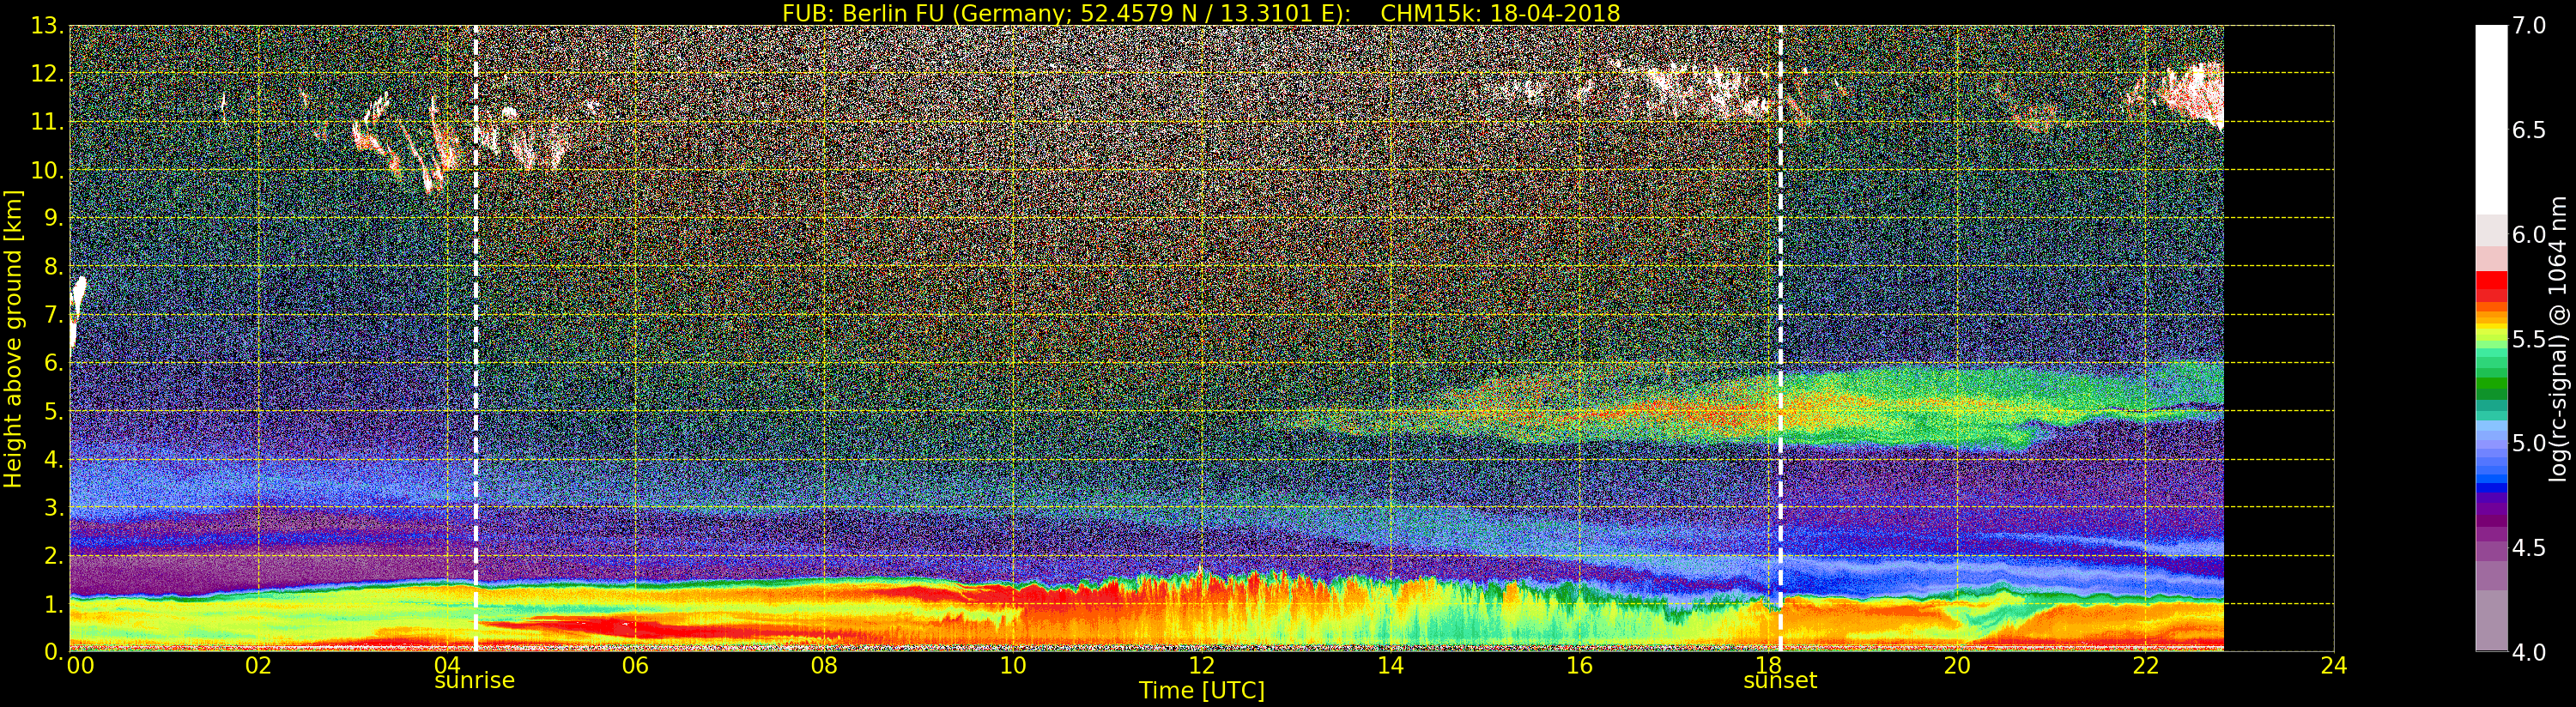
Task: Click the height axis tick label '9.'
Action: point(53,218)
